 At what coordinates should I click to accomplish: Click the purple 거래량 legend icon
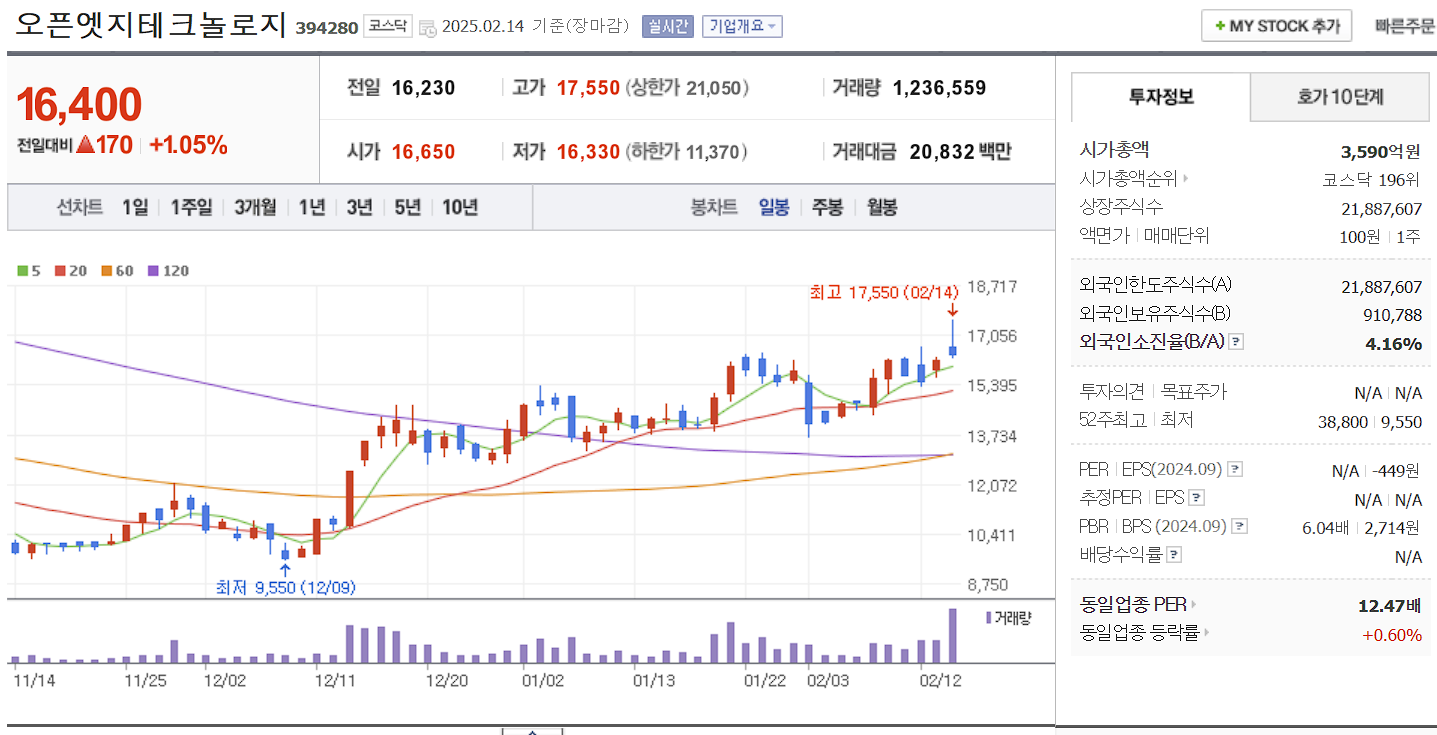tap(988, 618)
